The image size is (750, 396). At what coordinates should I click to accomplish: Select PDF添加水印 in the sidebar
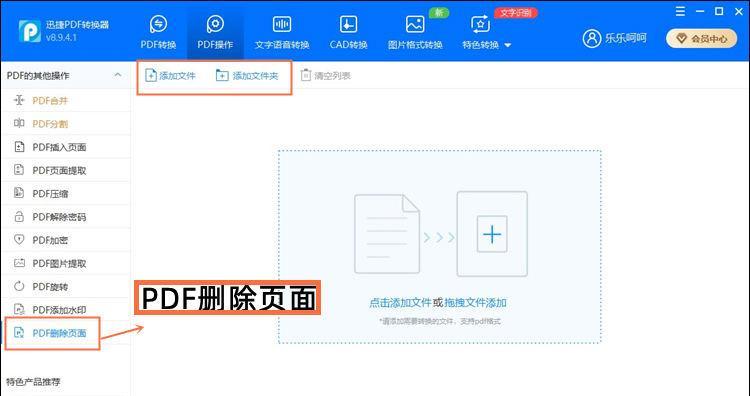pyautogui.click(x=66, y=310)
